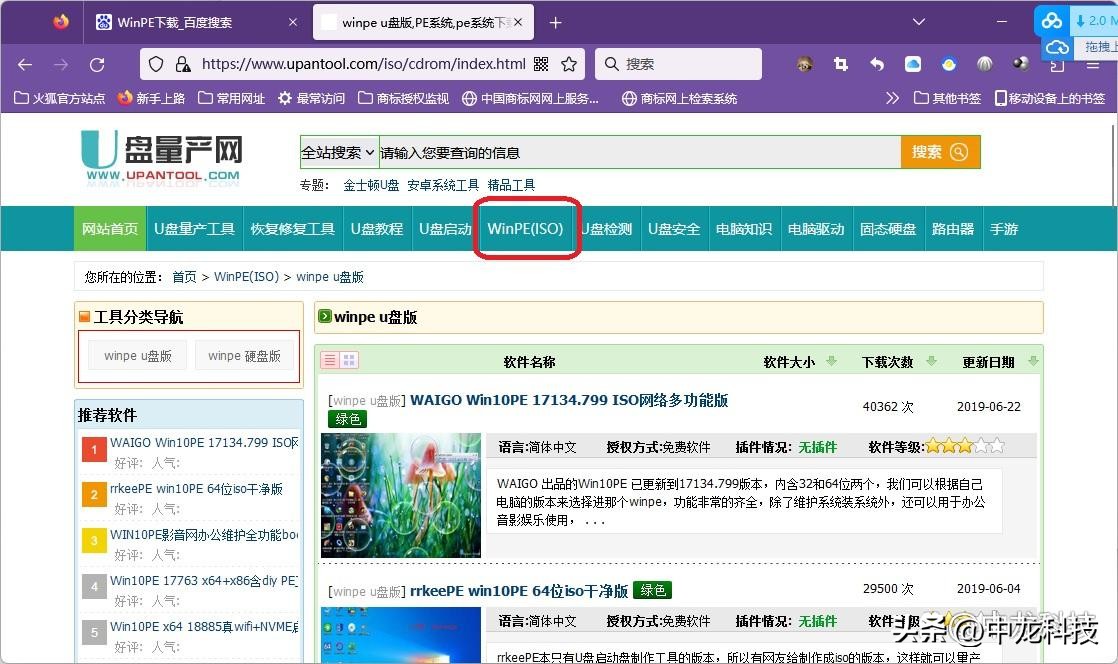Image resolution: width=1118 pixels, height=664 pixels.
Task: Click the Baidu Netdisk cloud icon
Action: [912, 63]
